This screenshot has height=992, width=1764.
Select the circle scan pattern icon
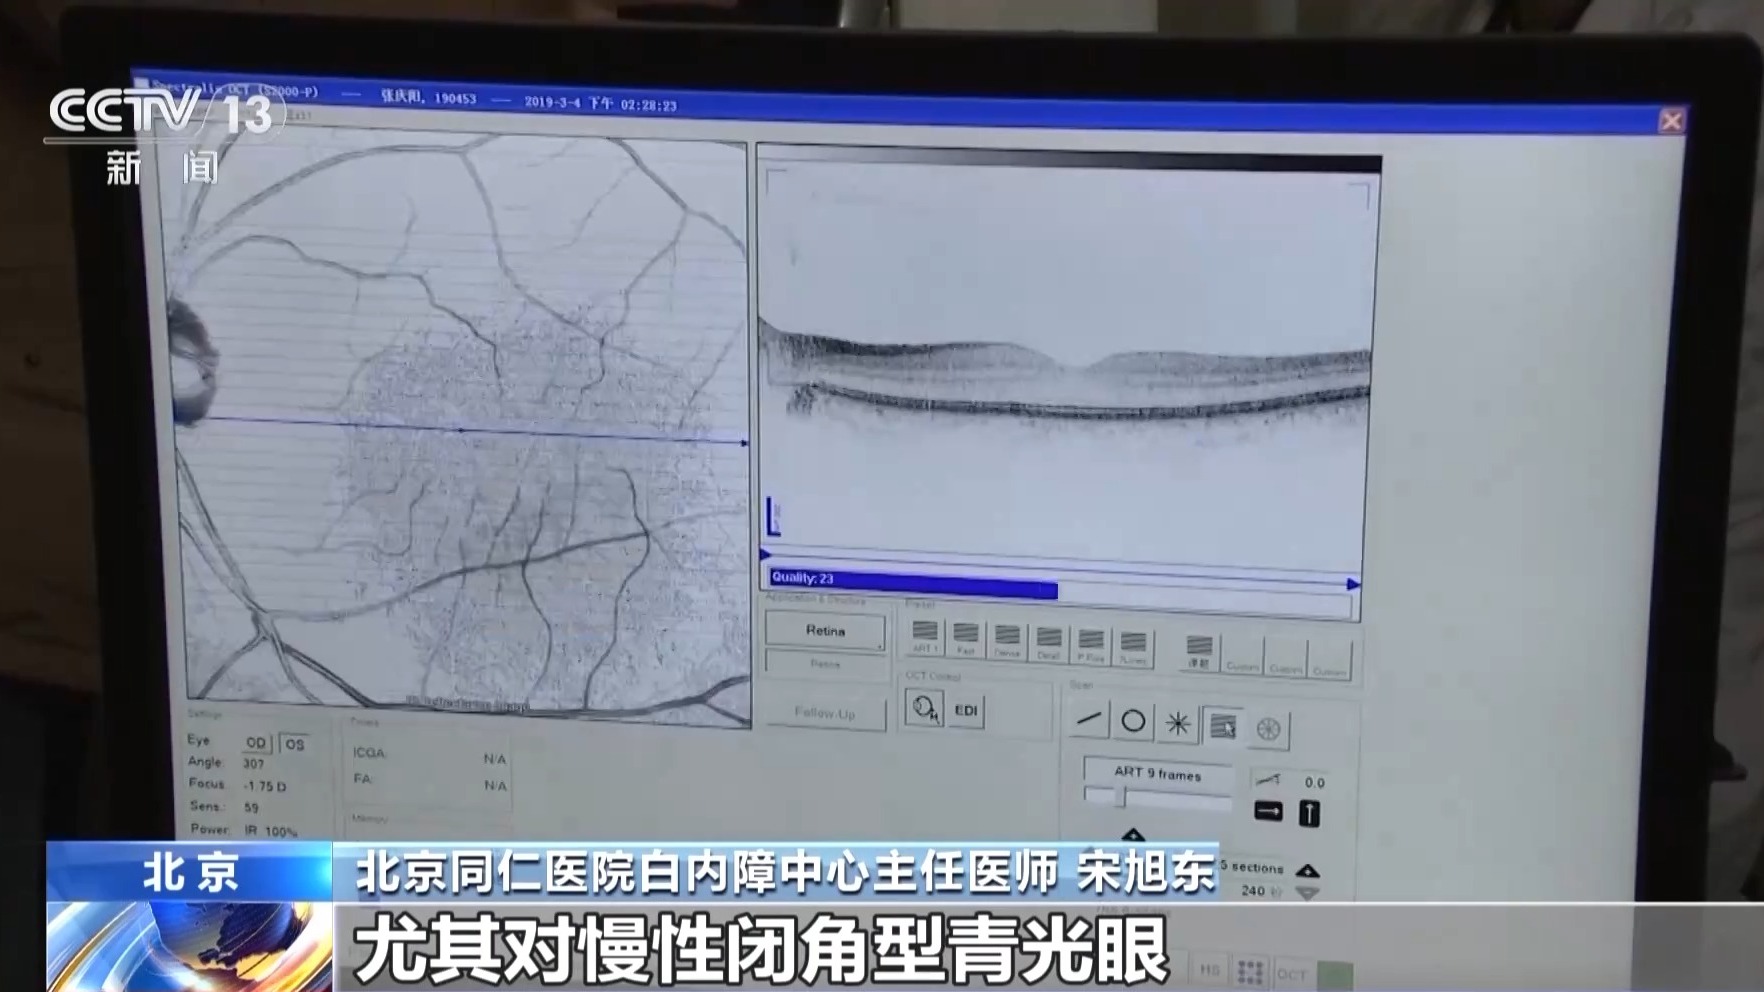[x=1133, y=721]
